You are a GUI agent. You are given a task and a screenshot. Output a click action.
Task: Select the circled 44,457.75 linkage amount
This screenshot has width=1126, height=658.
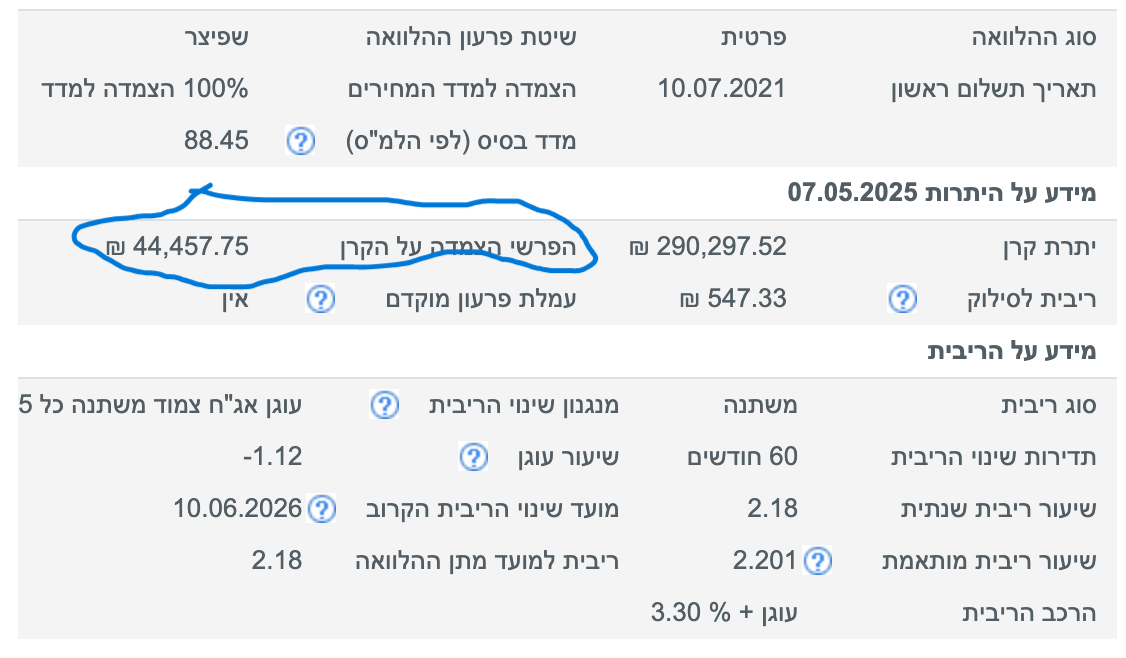[x=176, y=246]
